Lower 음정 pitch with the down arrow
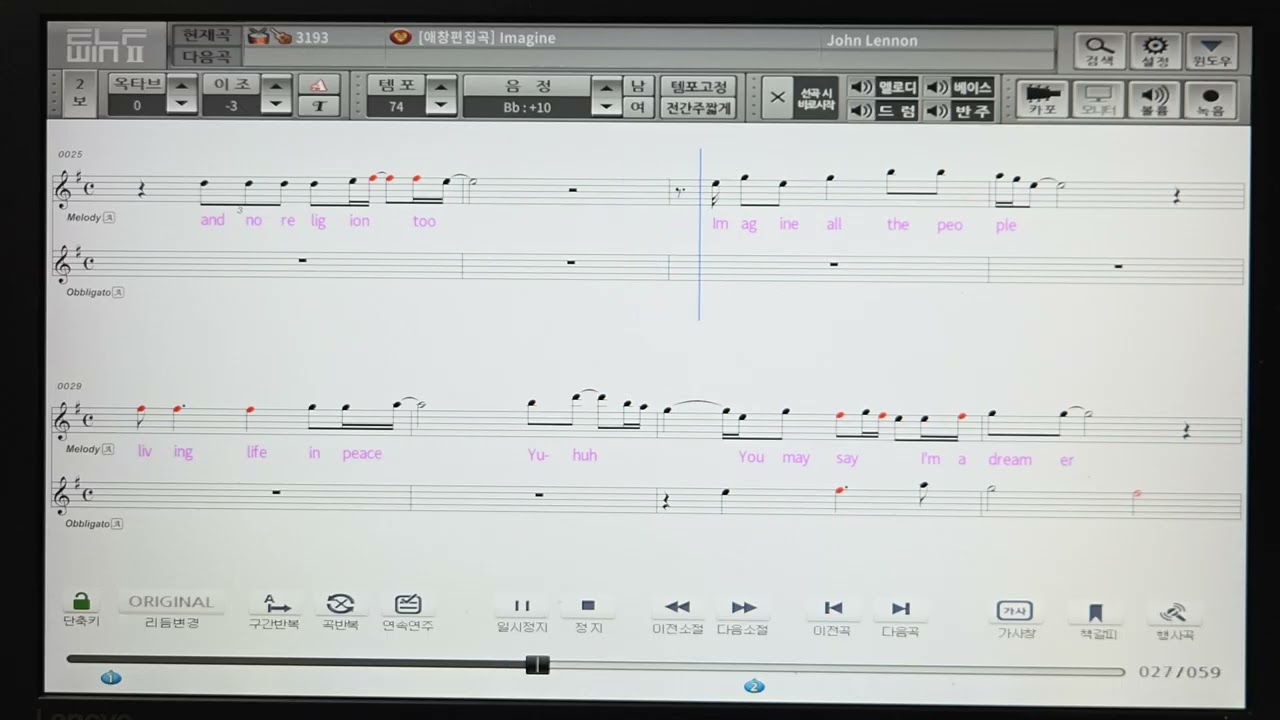 [606, 107]
